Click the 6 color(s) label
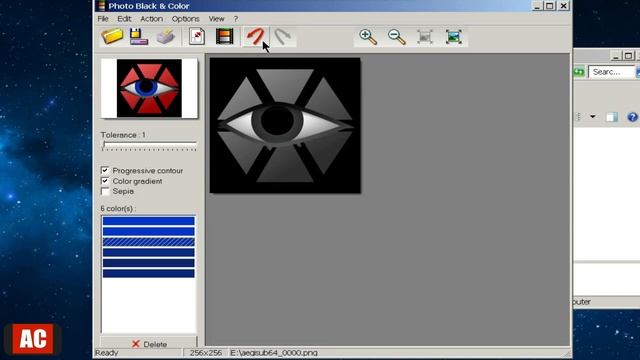This screenshot has height=360, width=640. pyautogui.click(x=118, y=209)
